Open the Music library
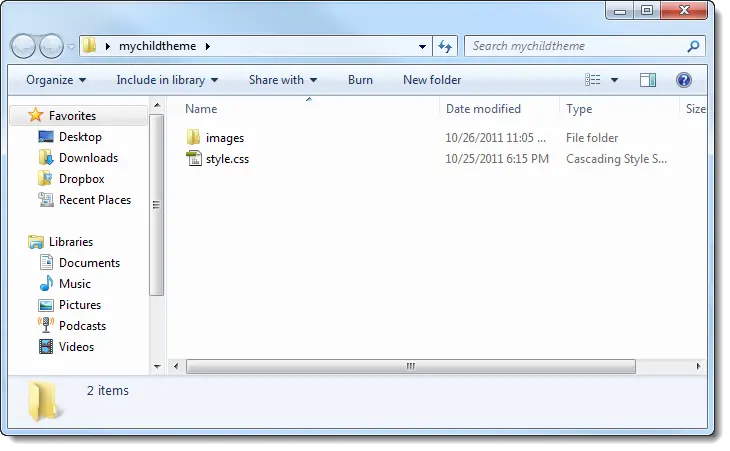The image size is (730, 451). pyautogui.click(x=75, y=284)
